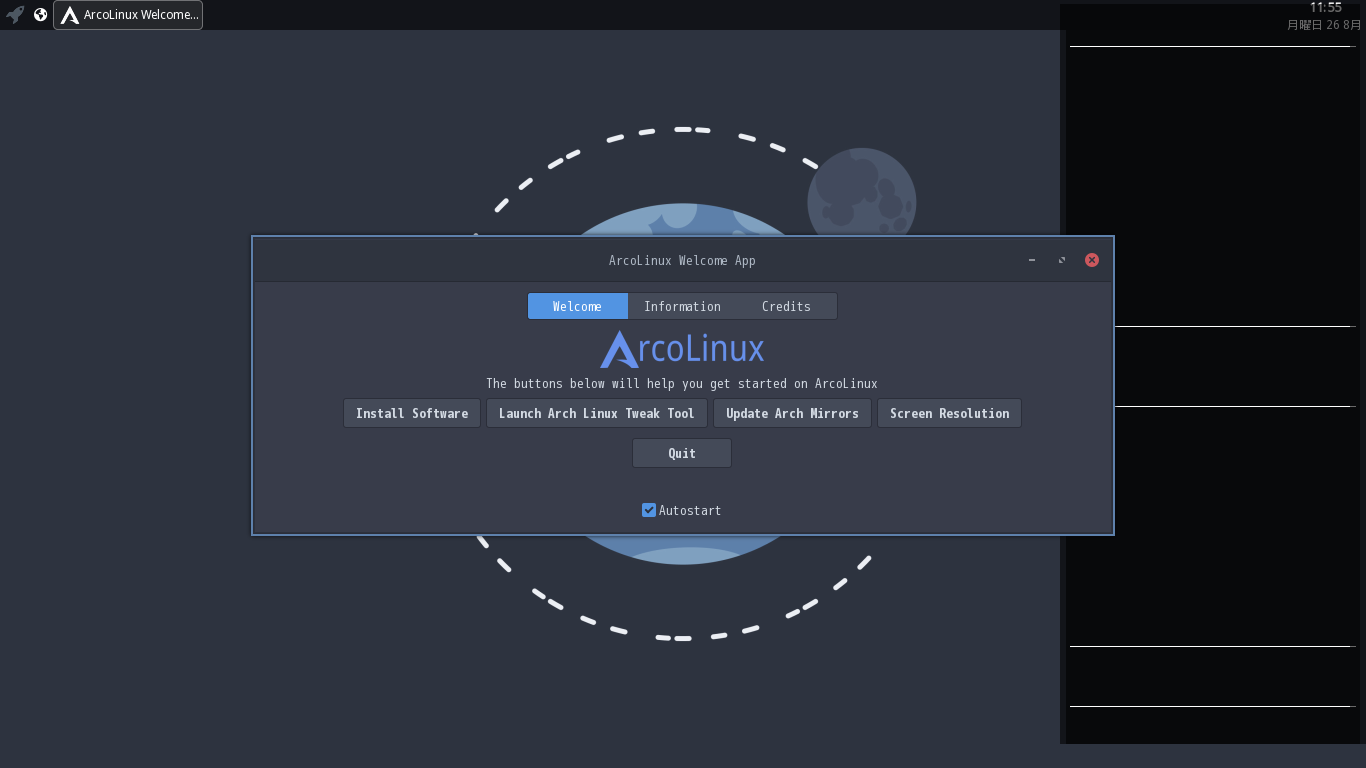Quit the Welcome app via Quit button
Viewport: 1366px width, 768px height.
(682, 453)
